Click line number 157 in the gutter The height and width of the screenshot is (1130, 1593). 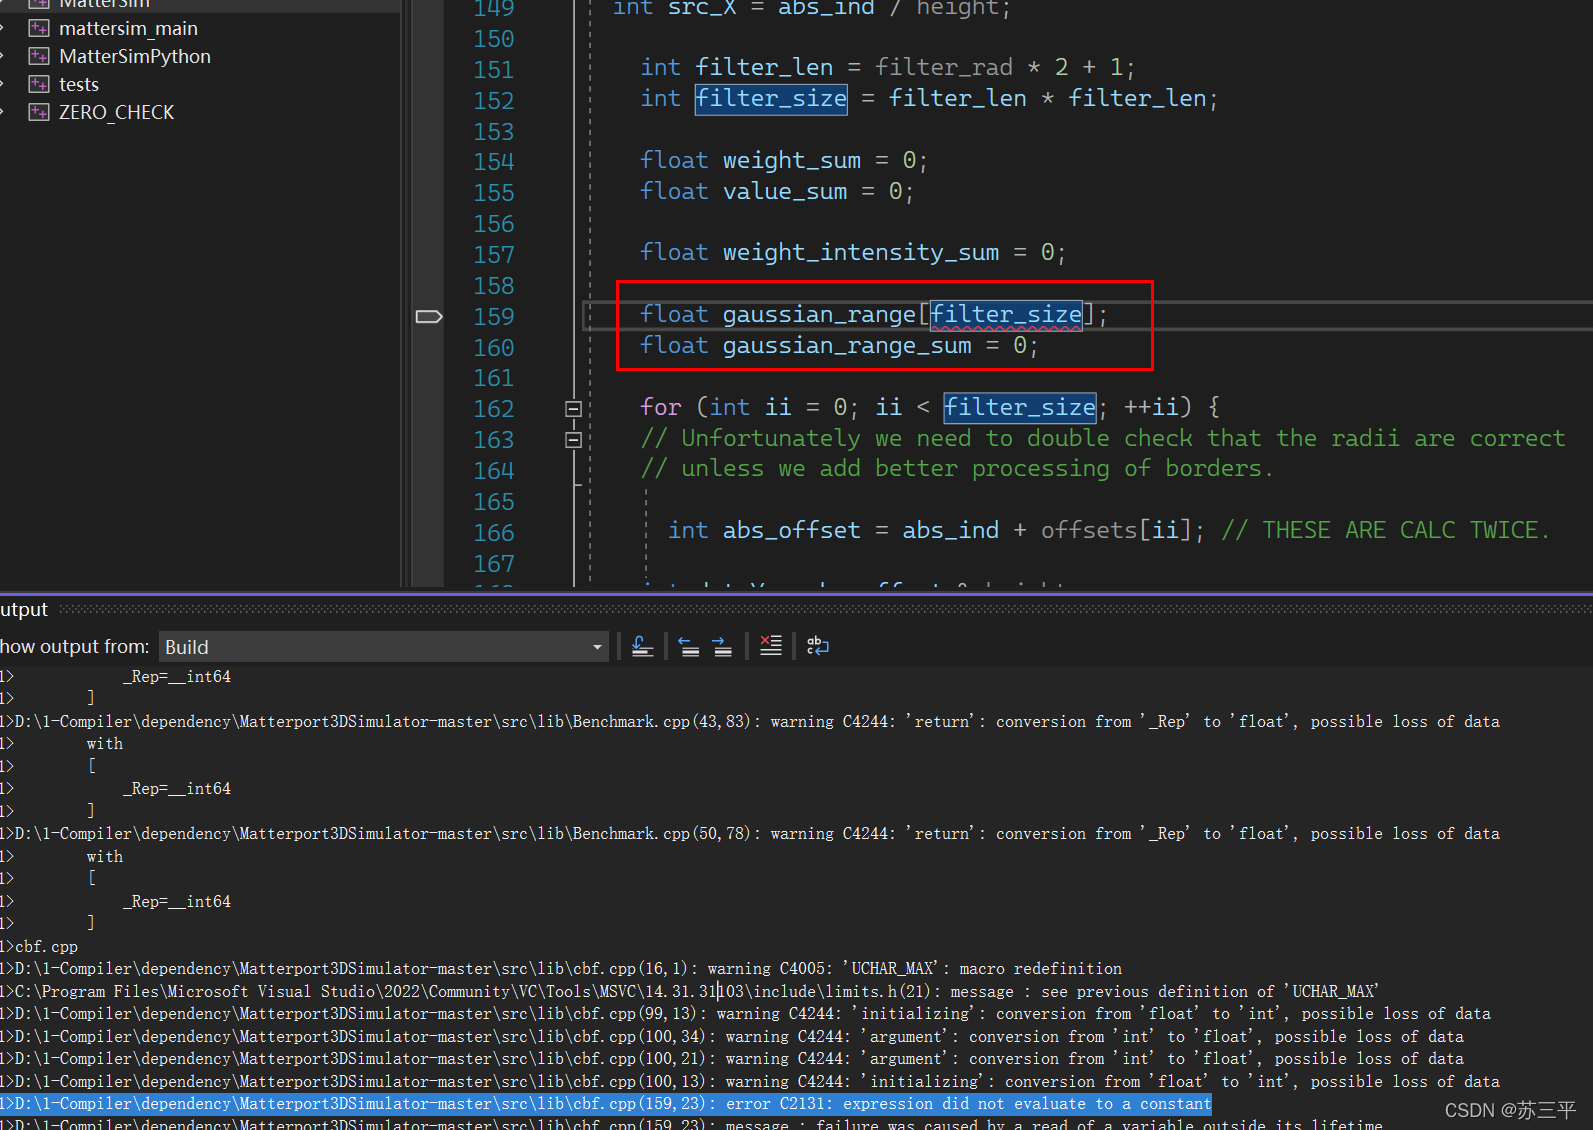pyautogui.click(x=494, y=254)
